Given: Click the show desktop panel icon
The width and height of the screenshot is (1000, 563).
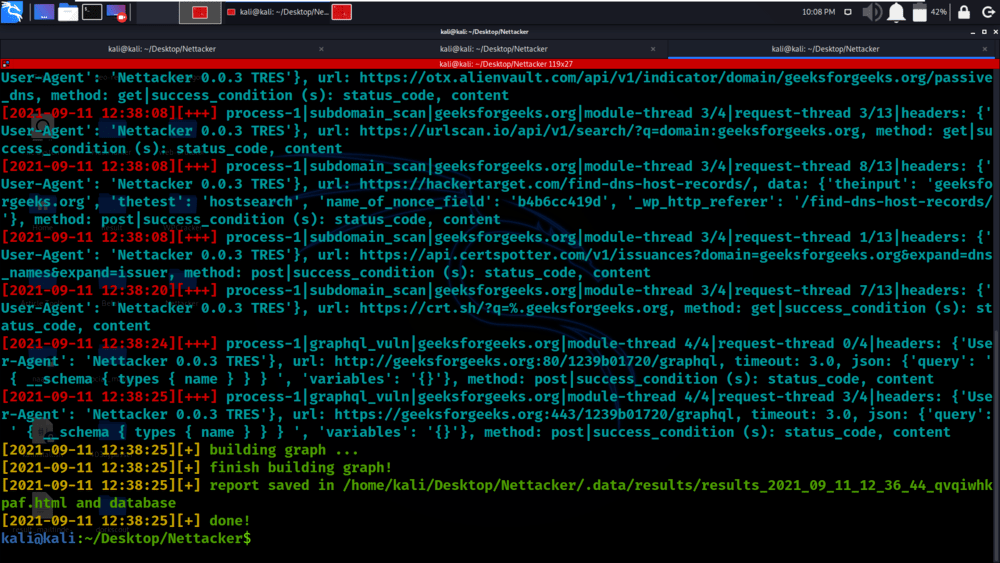Looking at the screenshot, I should tap(43, 12).
